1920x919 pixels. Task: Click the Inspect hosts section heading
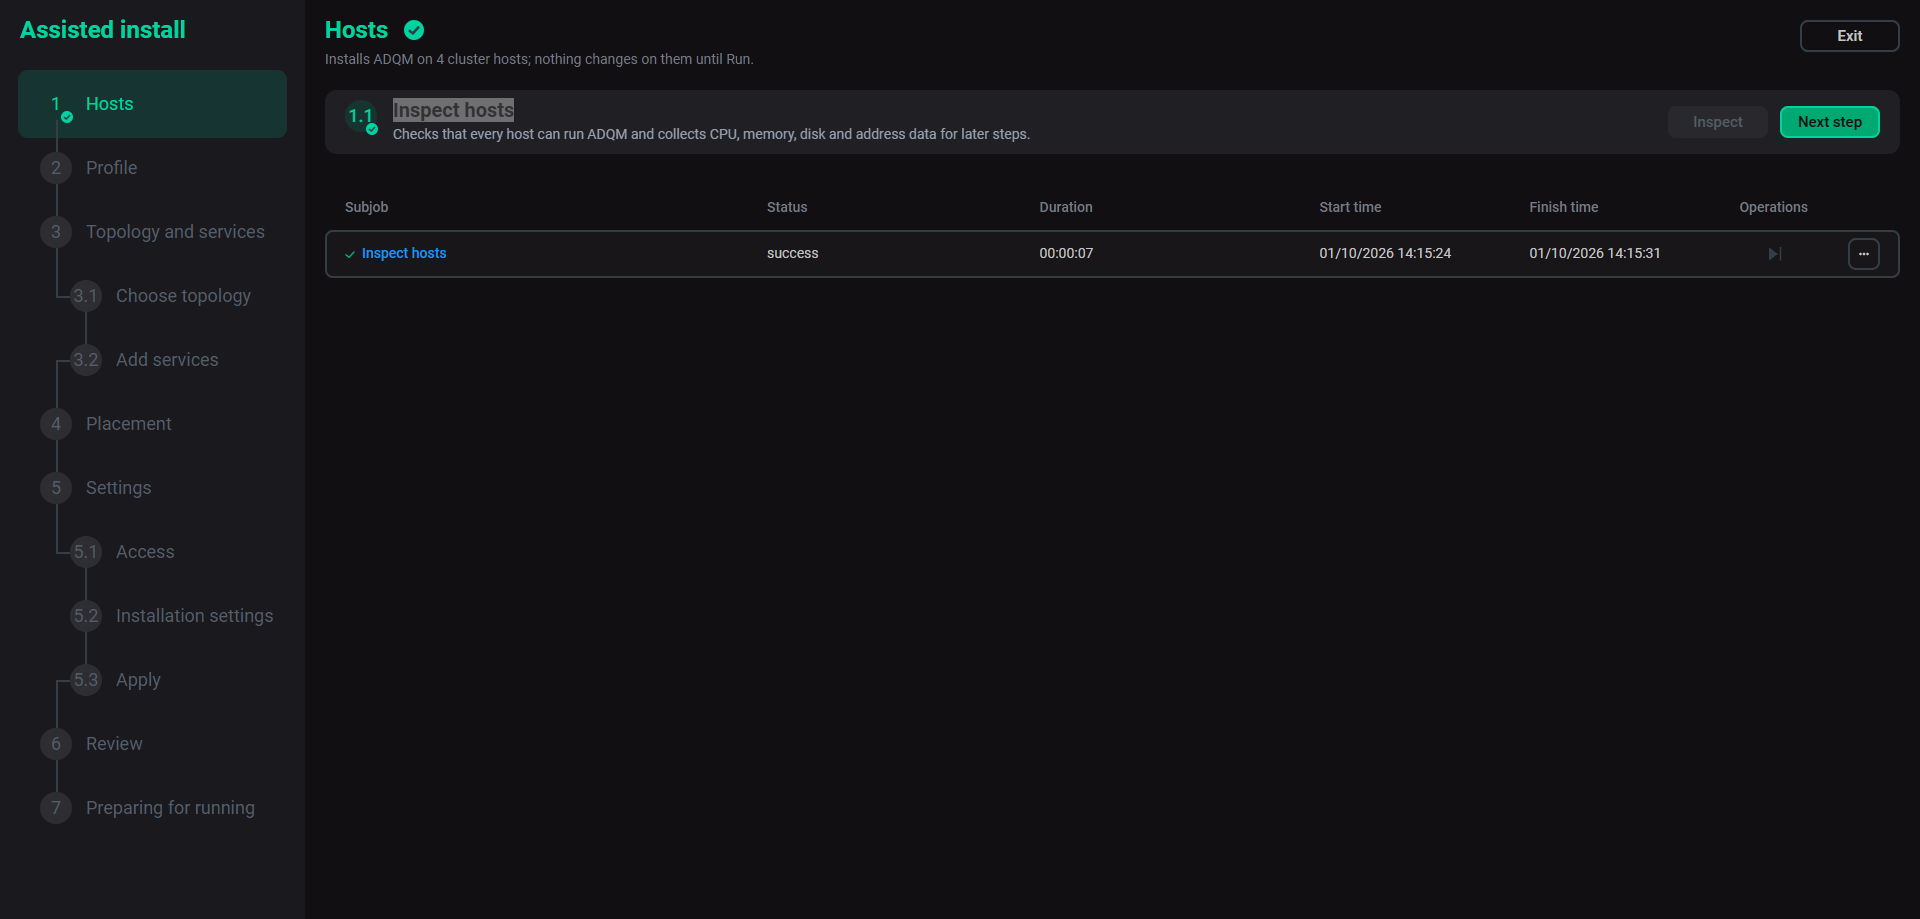453,110
